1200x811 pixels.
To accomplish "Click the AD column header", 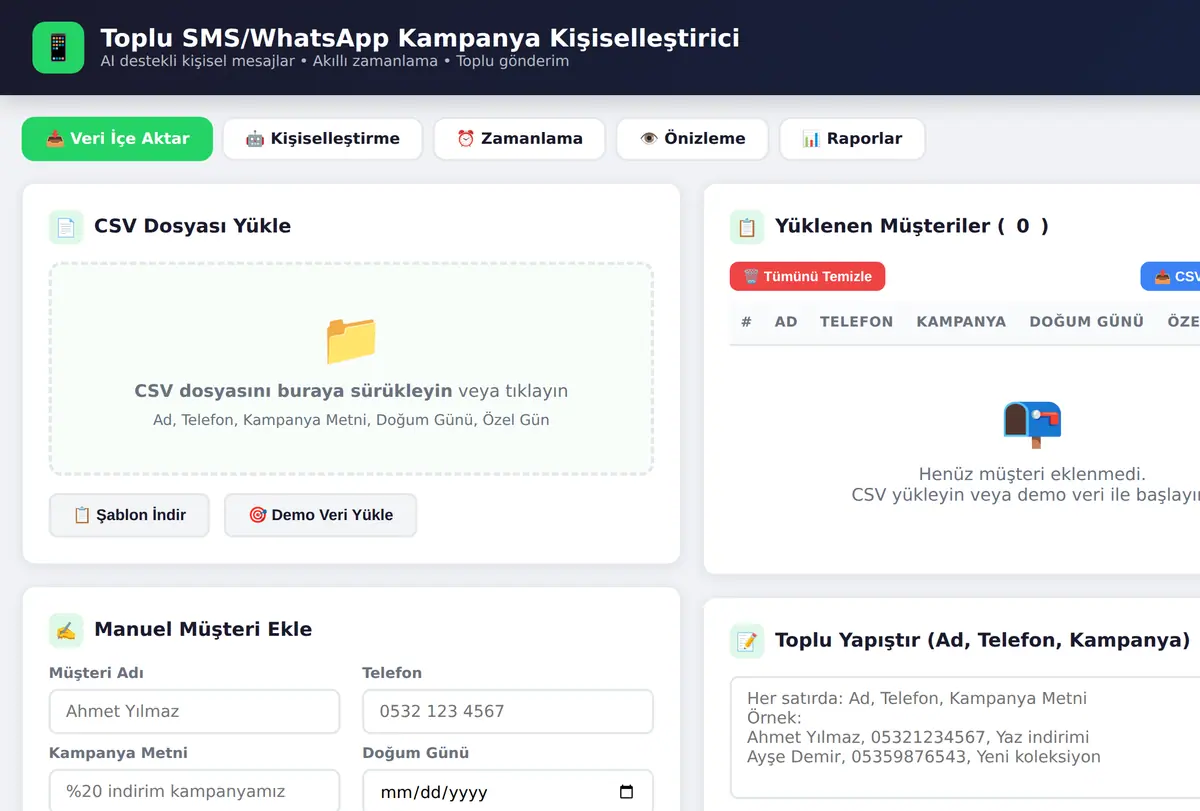I will (786, 322).
